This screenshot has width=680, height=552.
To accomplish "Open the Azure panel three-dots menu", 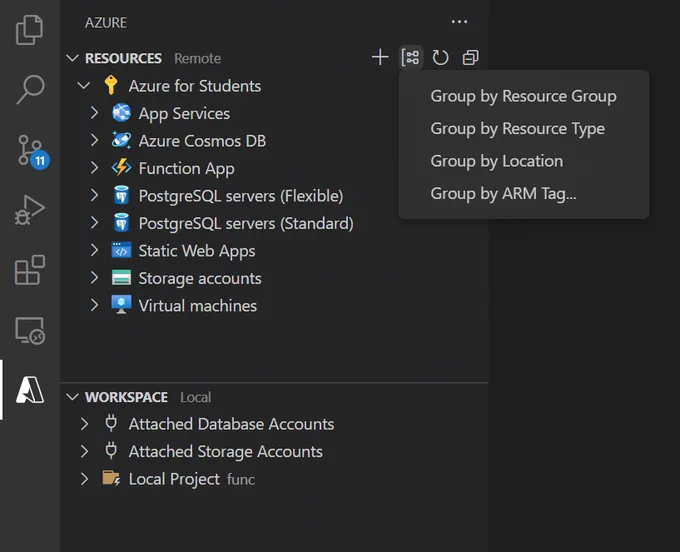I will coord(459,22).
